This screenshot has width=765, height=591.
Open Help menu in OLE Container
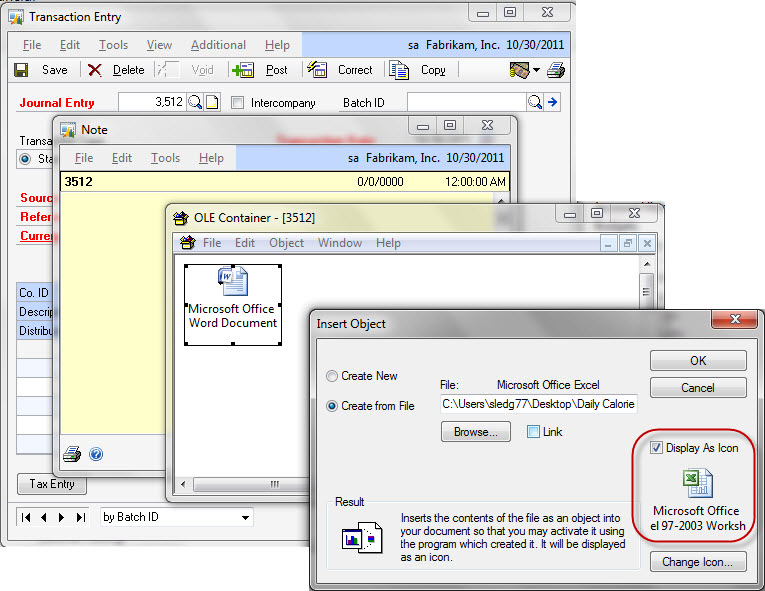(x=388, y=243)
